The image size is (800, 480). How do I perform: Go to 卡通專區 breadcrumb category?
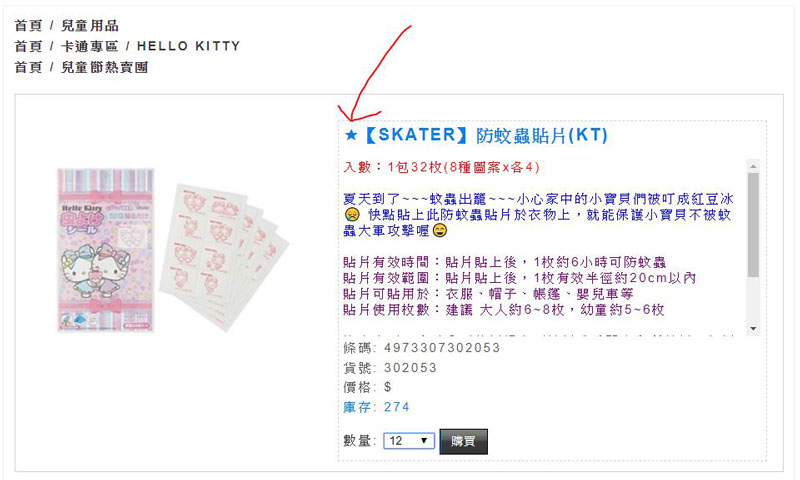click(x=90, y=46)
